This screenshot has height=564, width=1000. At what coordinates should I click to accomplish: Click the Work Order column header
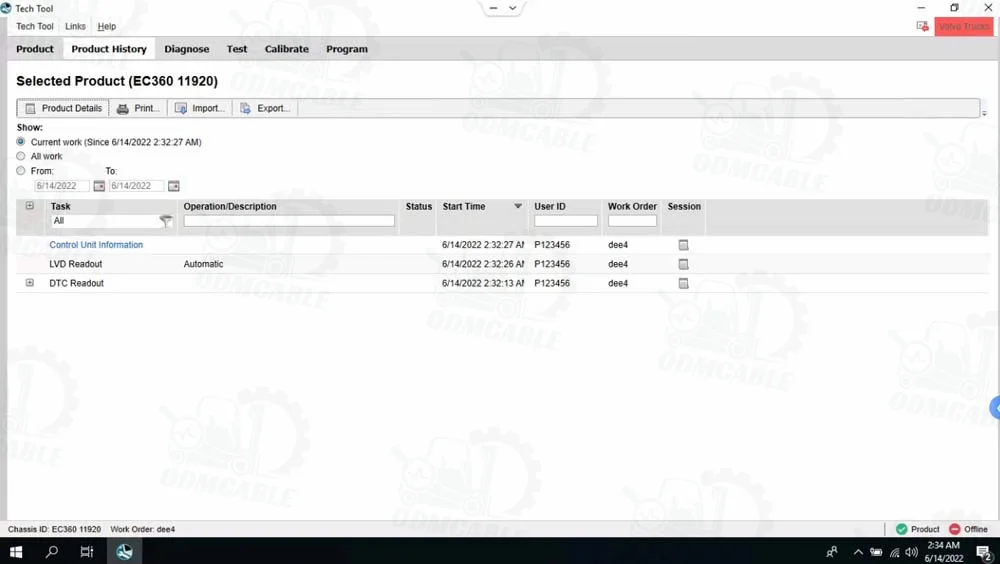(x=632, y=206)
